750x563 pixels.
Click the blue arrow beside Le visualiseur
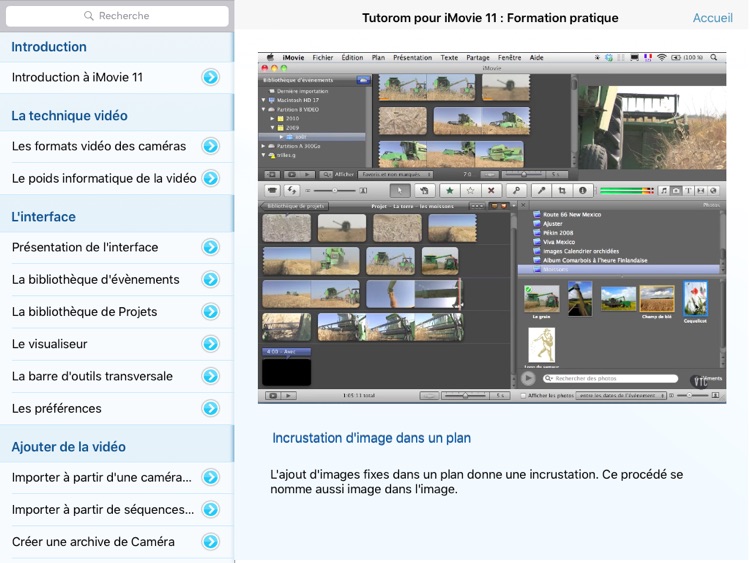tap(210, 344)
